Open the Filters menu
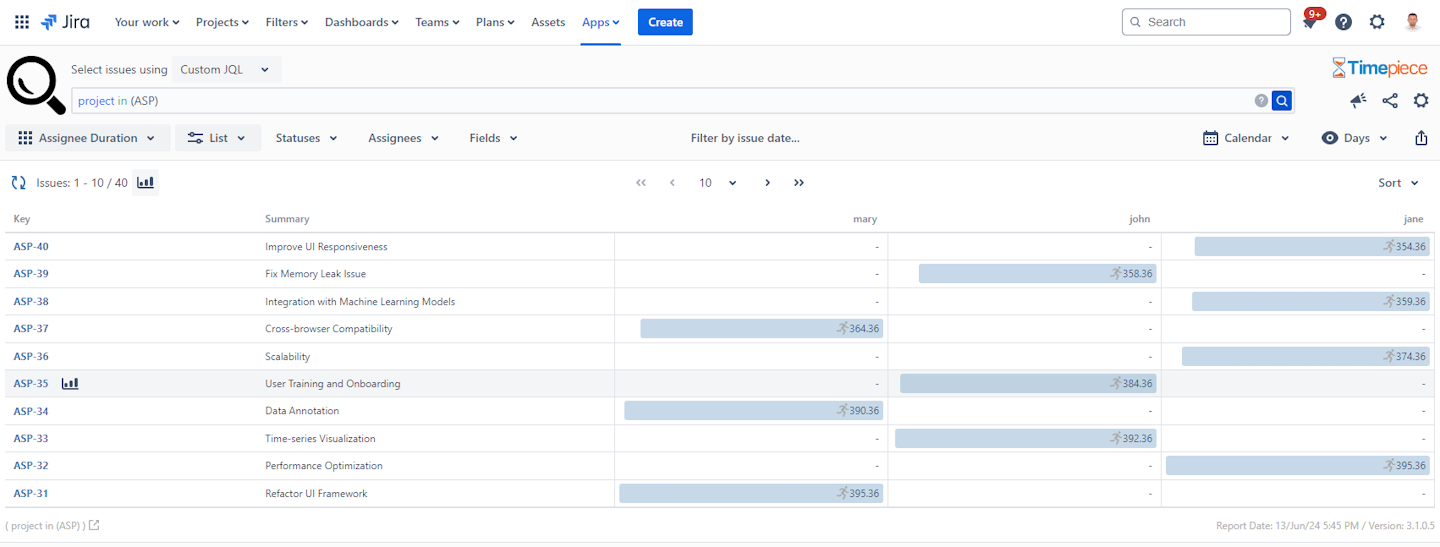Screen dimensions: 1440x547 287,22
